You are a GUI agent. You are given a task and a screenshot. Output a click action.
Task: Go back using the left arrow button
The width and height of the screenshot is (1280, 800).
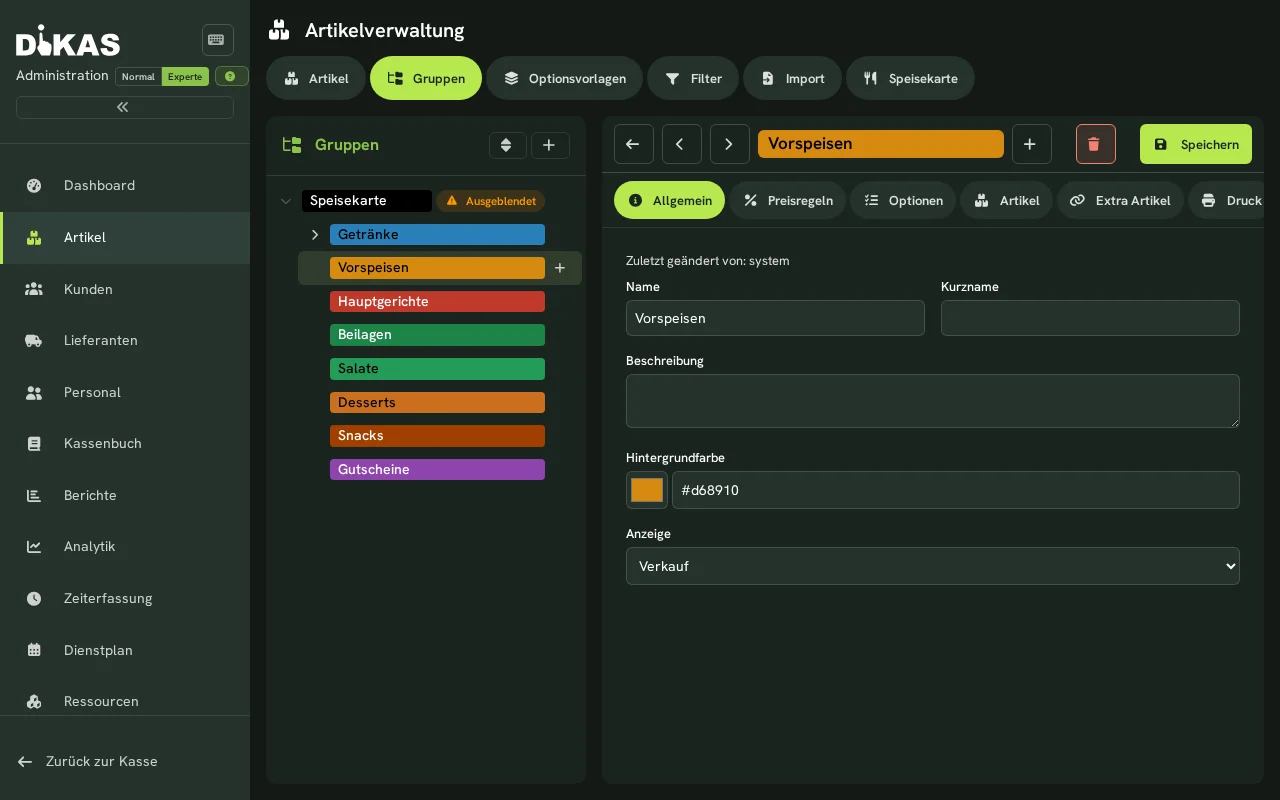pos(634,144)
